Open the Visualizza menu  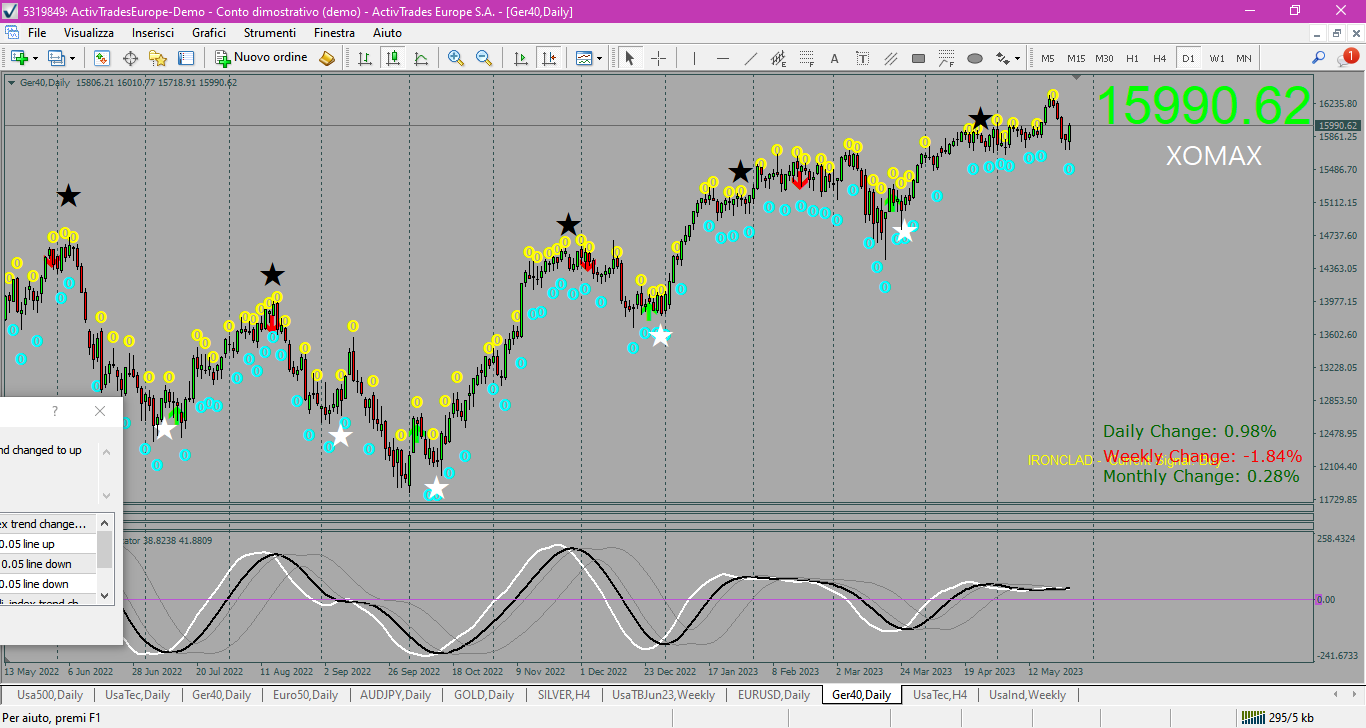pos(89,33)
